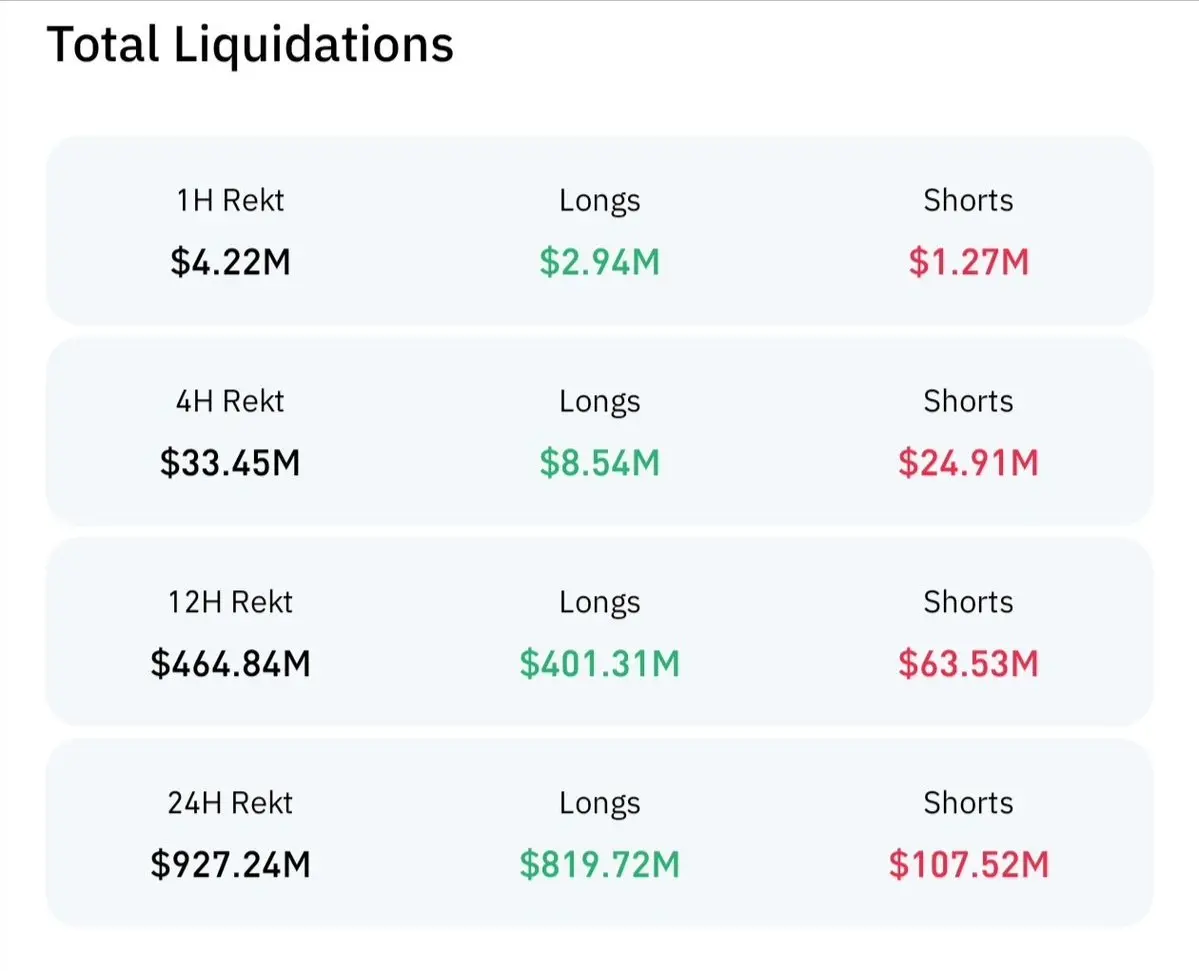Click the 24H Longs value $819.72M

click(599, 865)
